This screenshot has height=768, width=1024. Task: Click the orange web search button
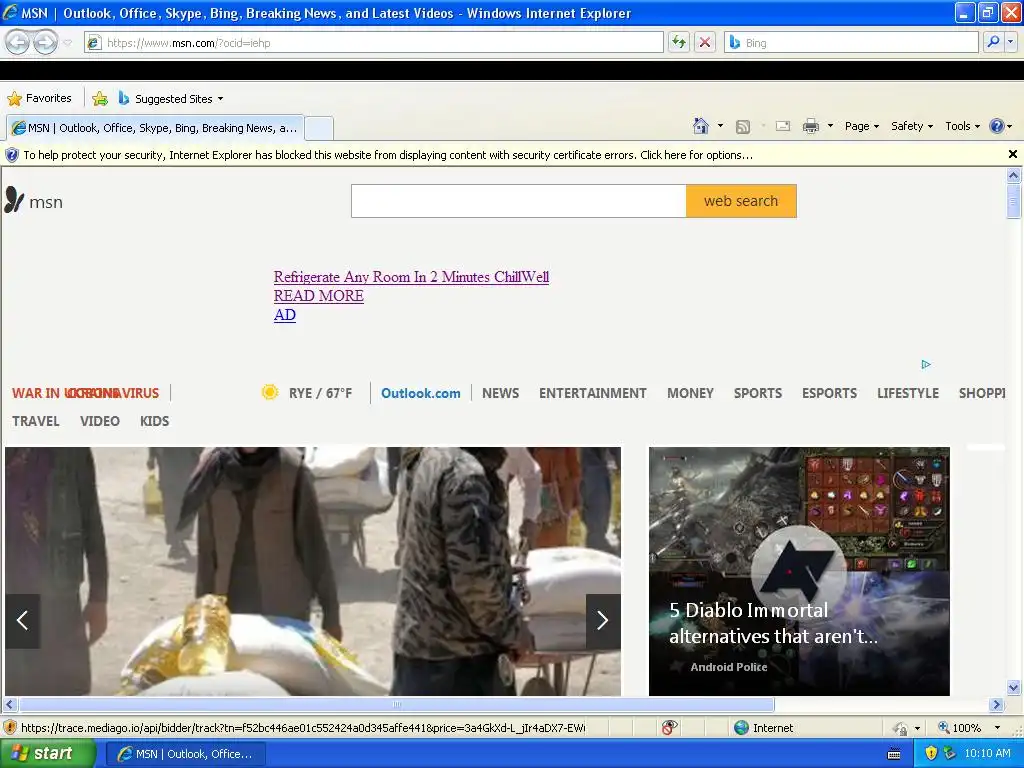741,200
